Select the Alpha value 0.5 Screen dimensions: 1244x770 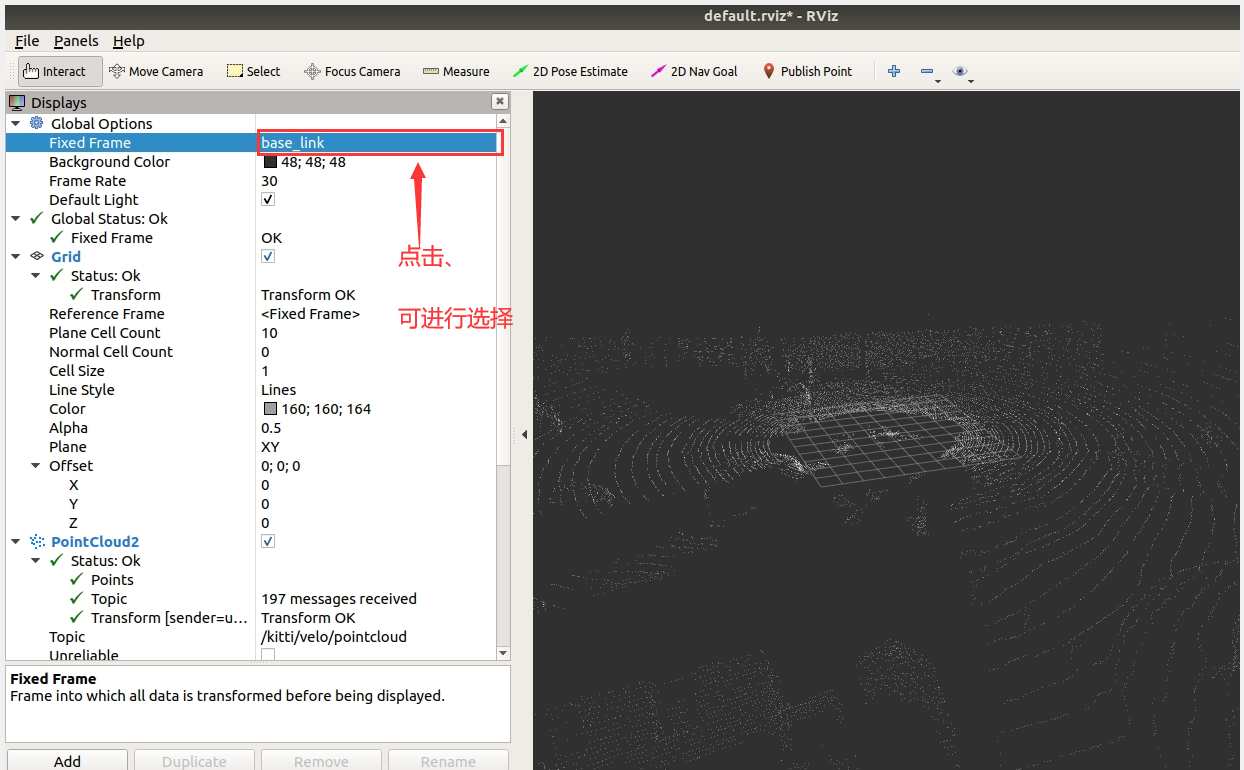click(271, 428)
